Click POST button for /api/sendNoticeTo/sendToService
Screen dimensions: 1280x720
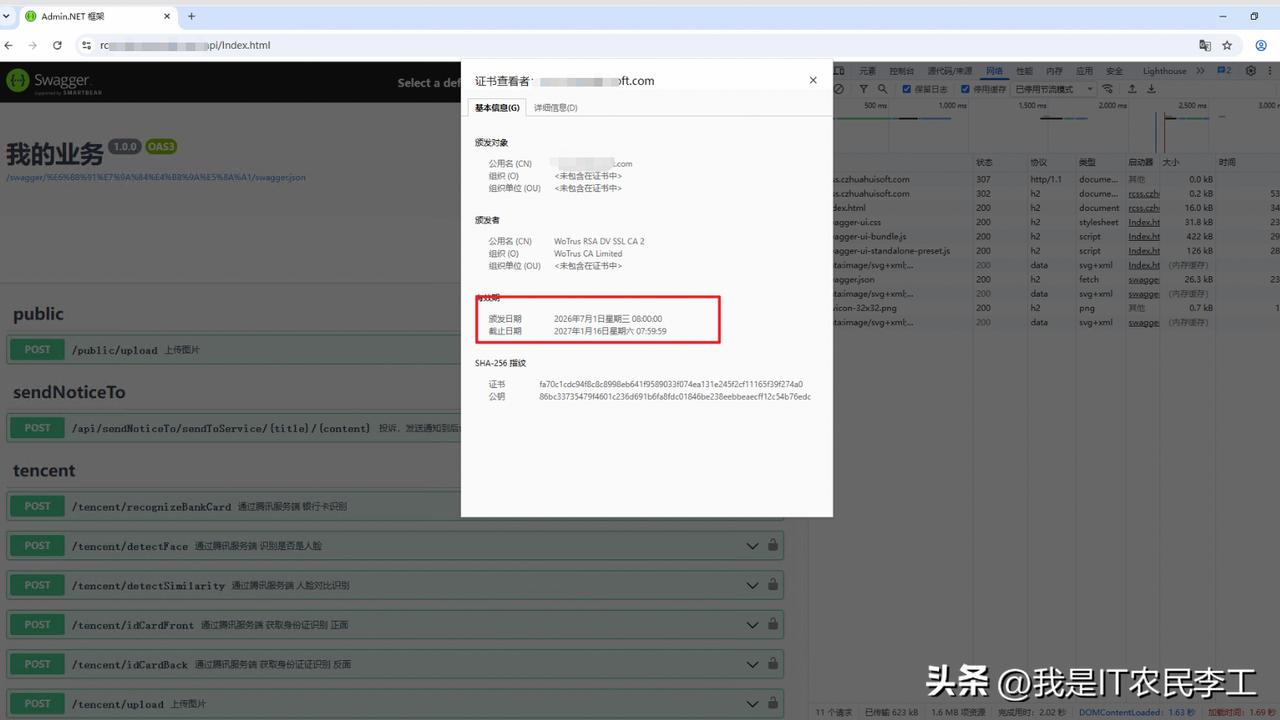coord(37,428)
